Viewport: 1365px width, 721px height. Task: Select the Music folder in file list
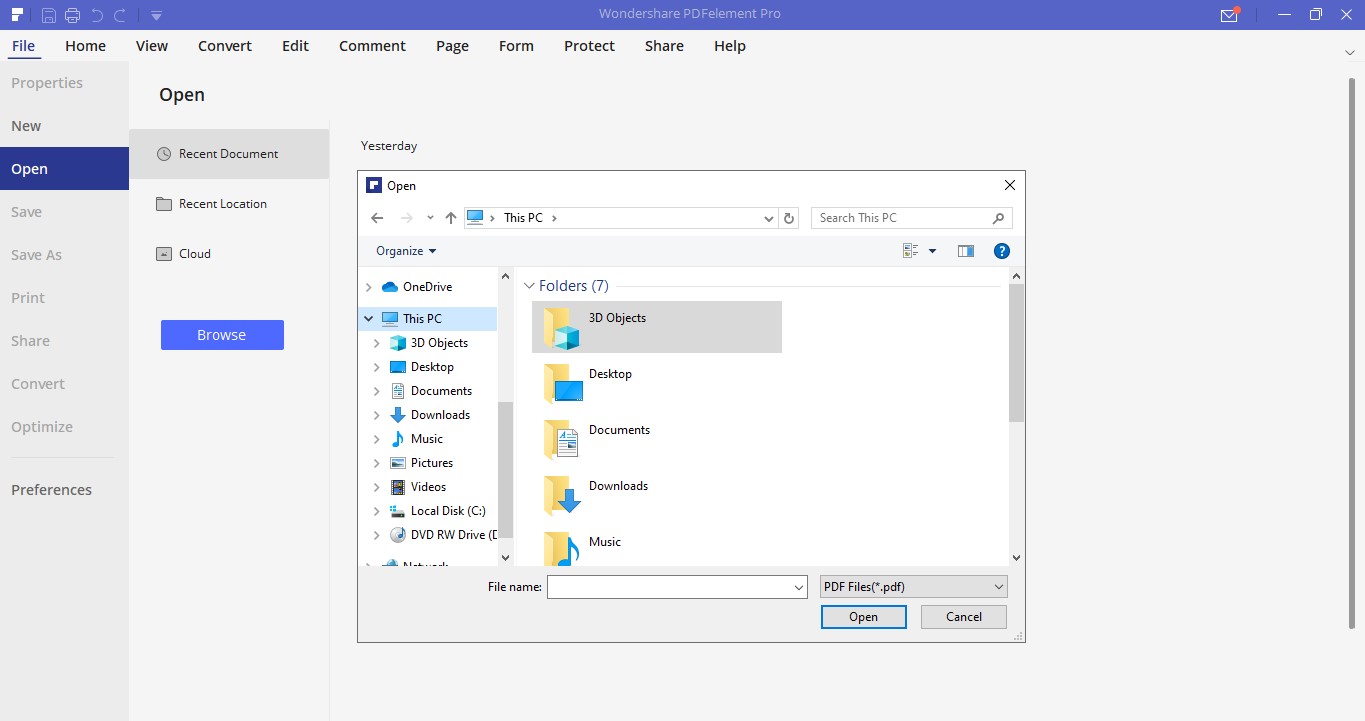657,548
